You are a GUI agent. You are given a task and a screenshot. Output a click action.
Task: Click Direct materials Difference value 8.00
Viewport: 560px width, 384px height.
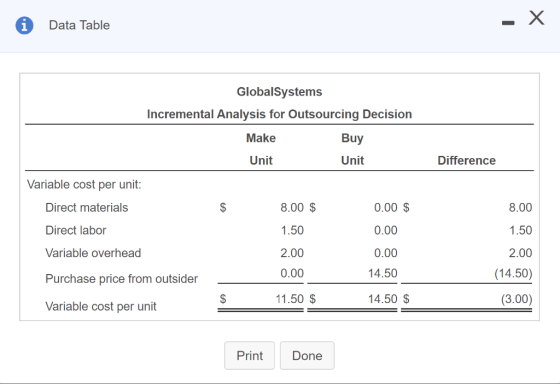[520, 208]
